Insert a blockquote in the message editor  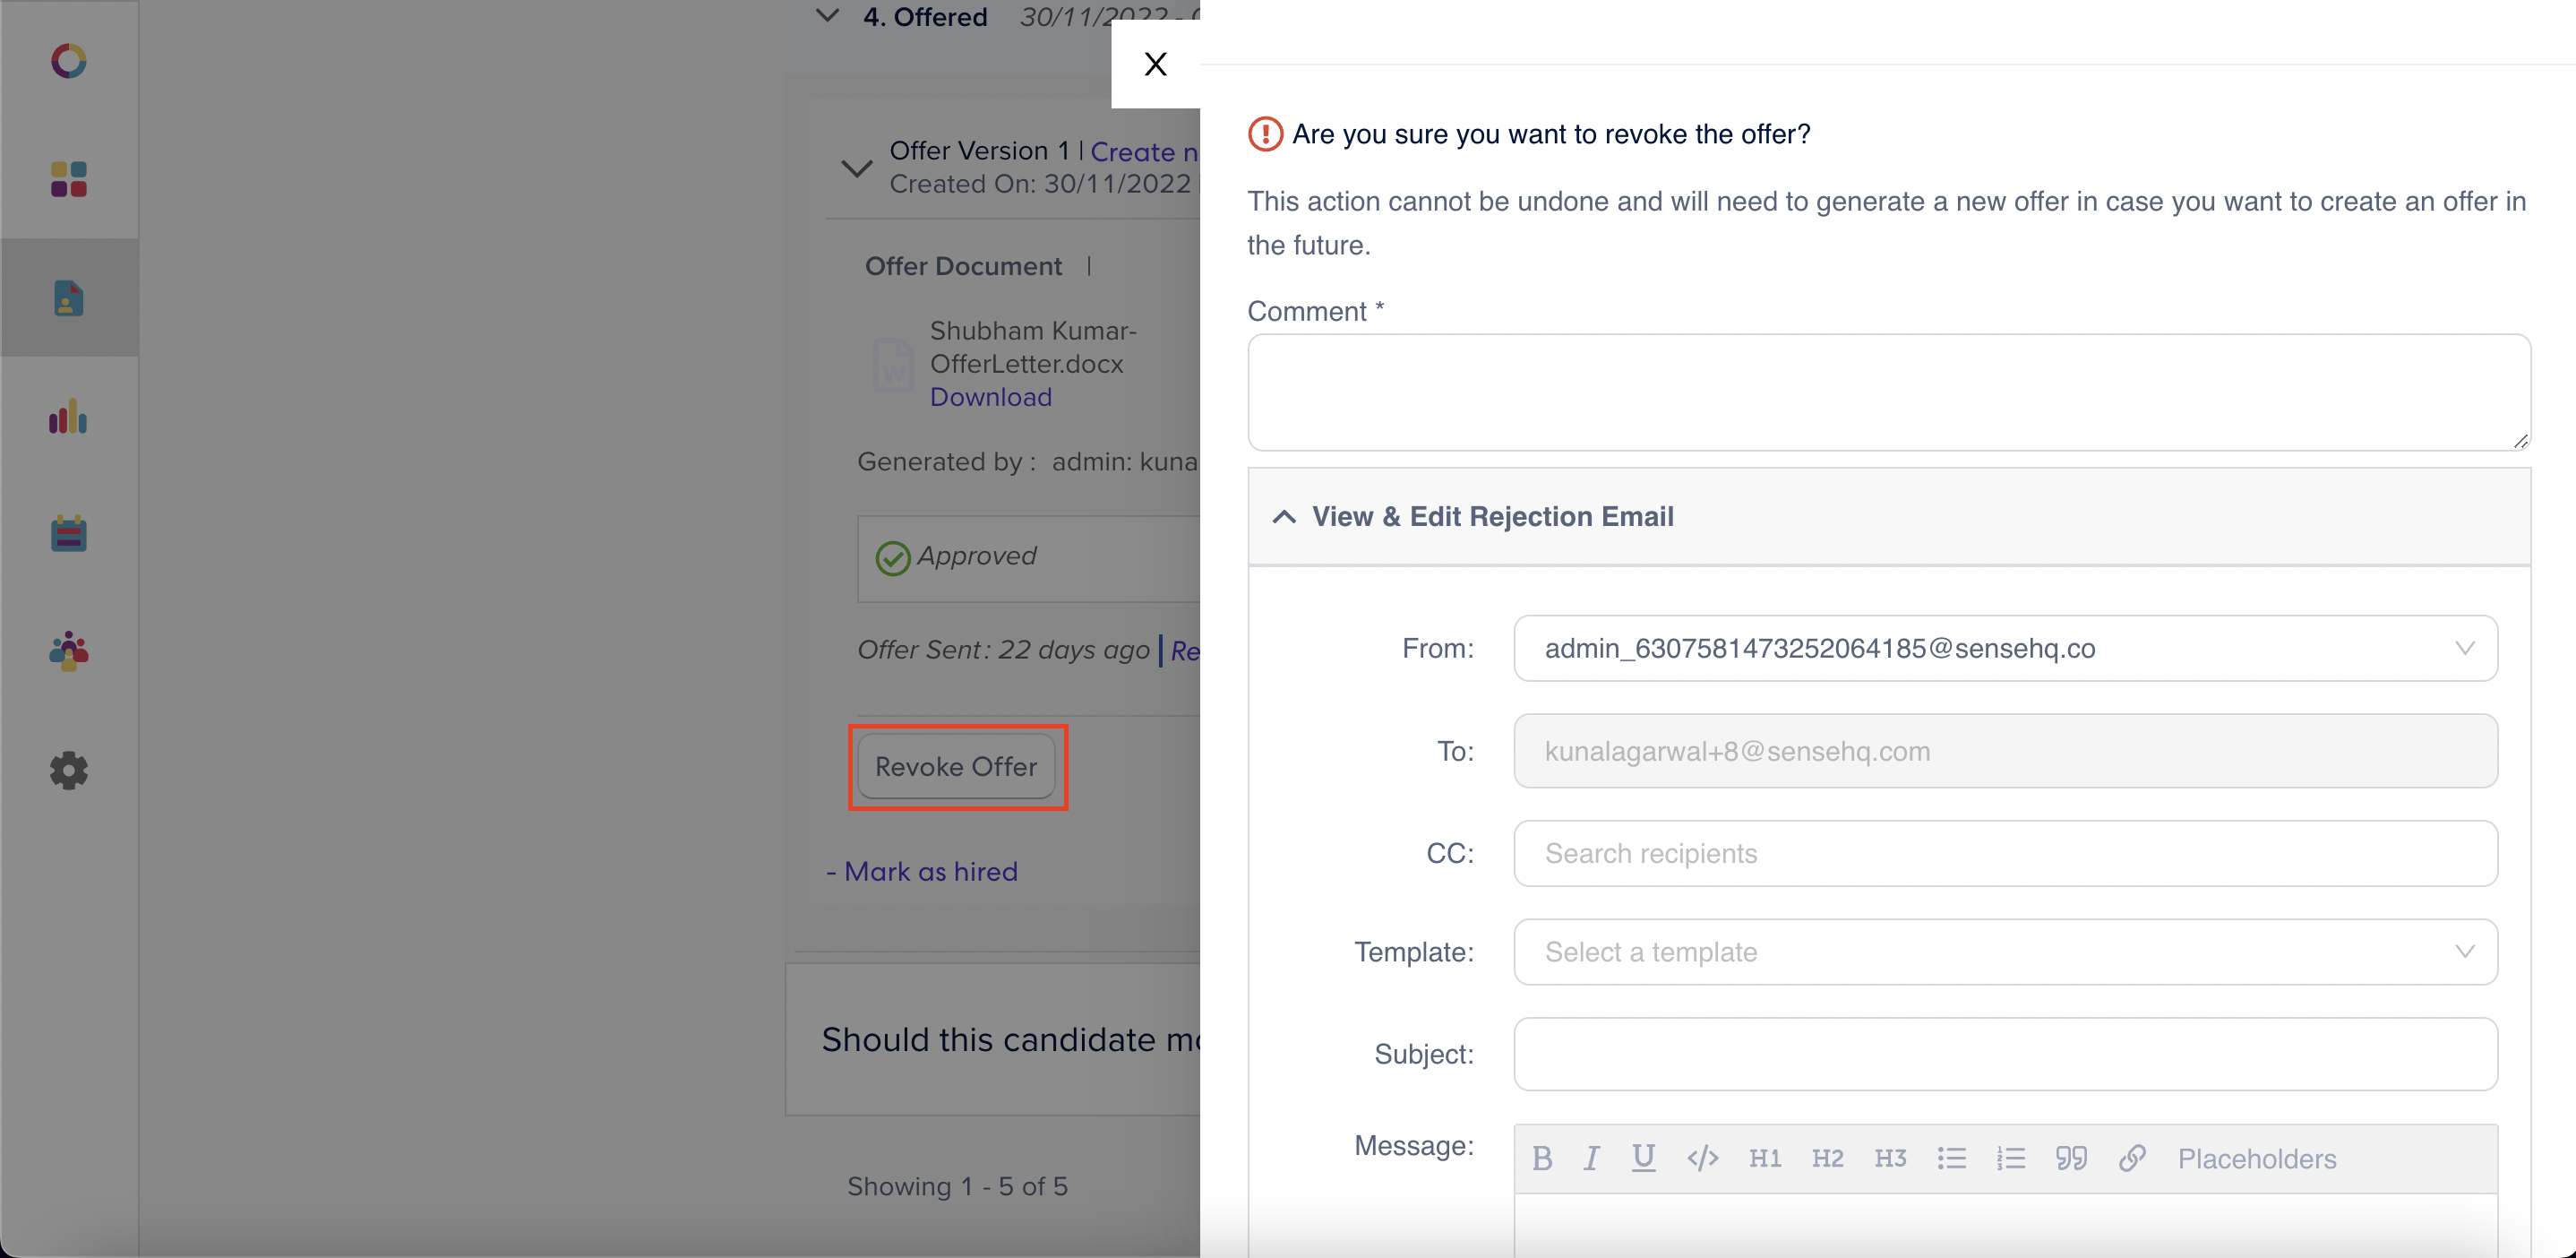pyautogui.click(x=2071, y=1158)
